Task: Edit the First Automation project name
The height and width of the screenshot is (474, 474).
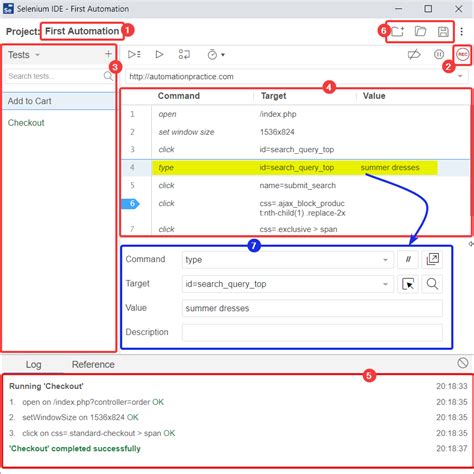Action: tap(82, 31)
